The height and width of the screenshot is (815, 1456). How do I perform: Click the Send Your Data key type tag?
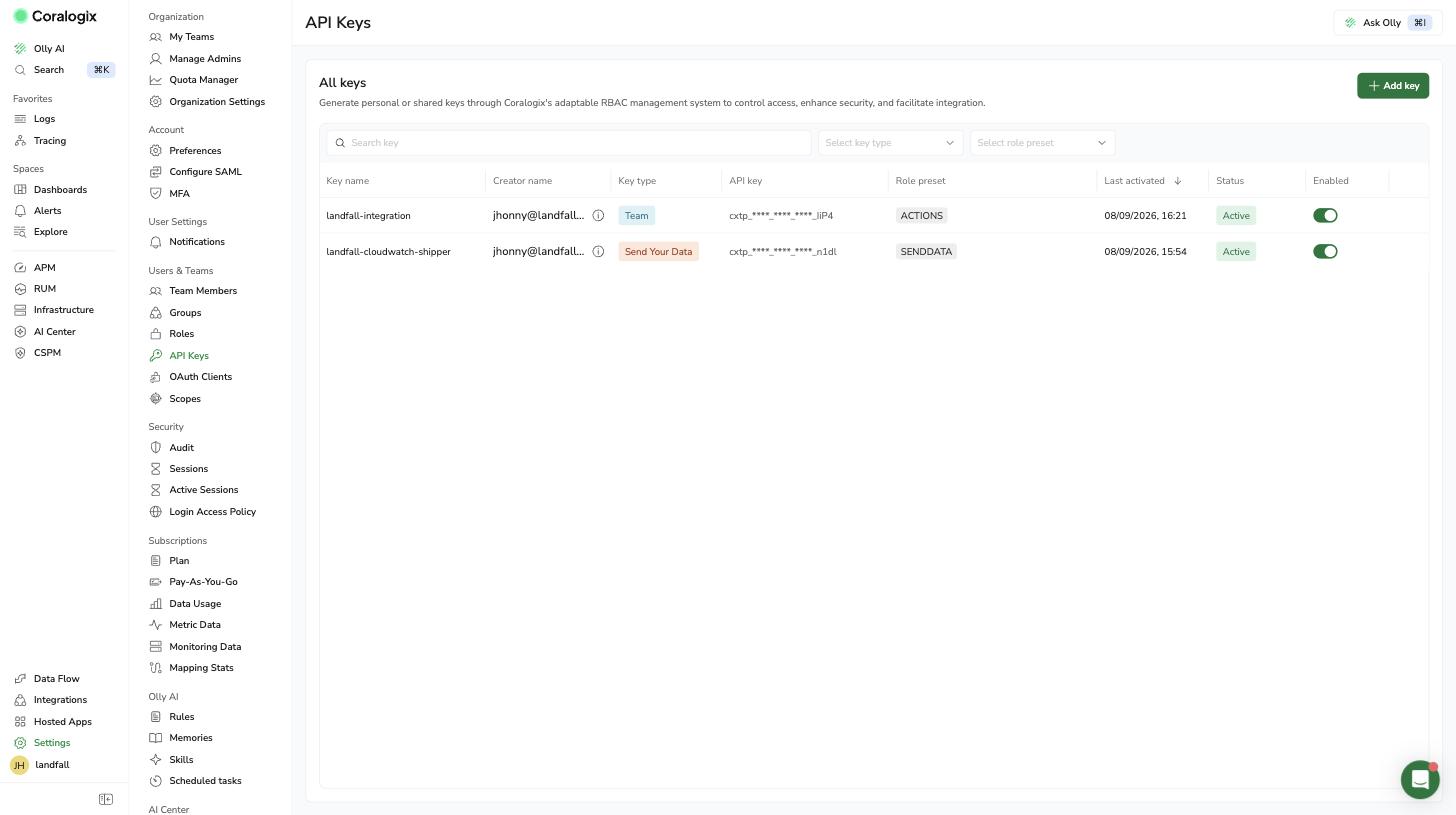tap(658, 252)
